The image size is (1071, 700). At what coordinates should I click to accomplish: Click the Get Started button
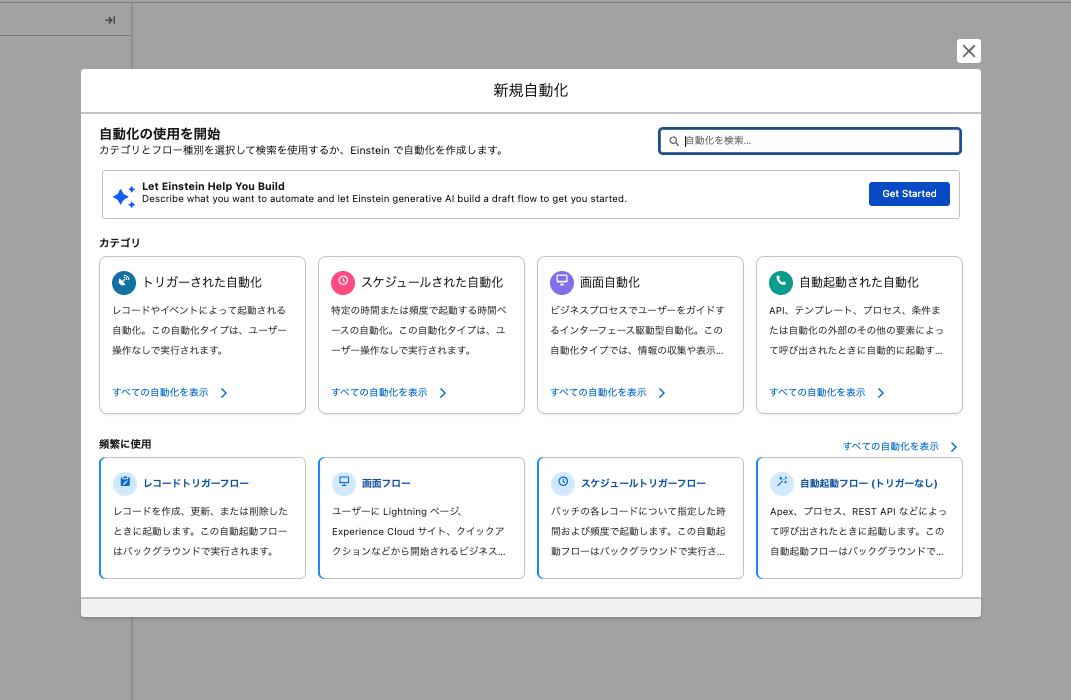909,193
